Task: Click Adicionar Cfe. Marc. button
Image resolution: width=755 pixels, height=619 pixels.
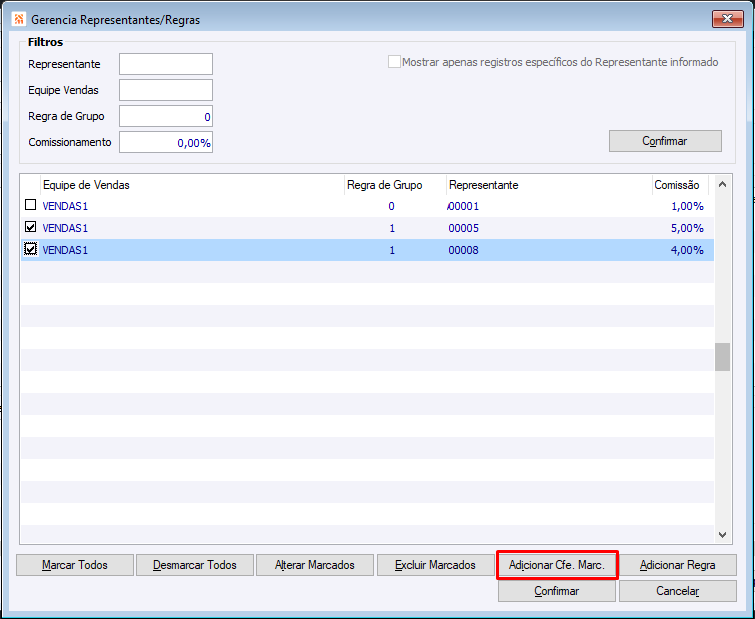Action: [x=557, y=565]
